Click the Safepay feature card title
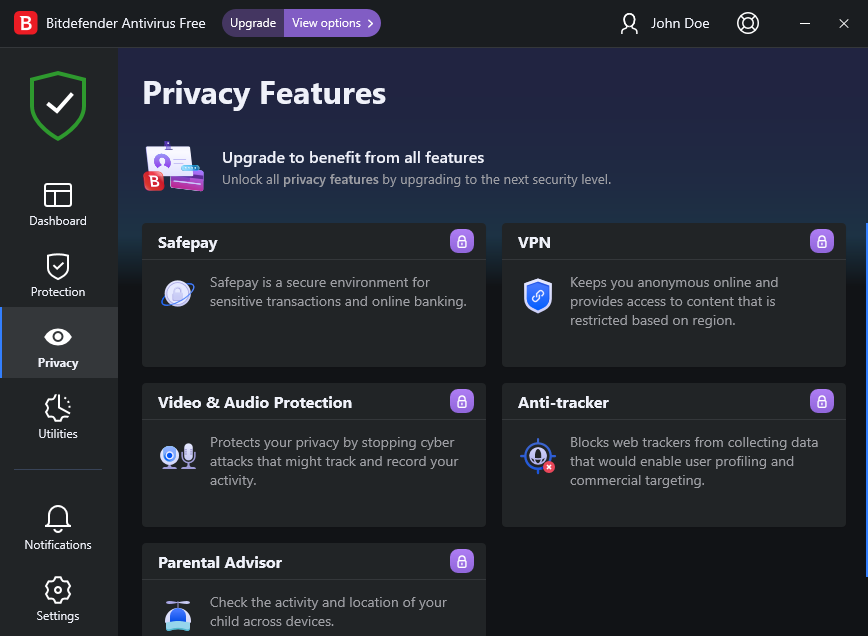Image resolution: width=868 pixels, height=636 pixels. [x=187, y=242]
